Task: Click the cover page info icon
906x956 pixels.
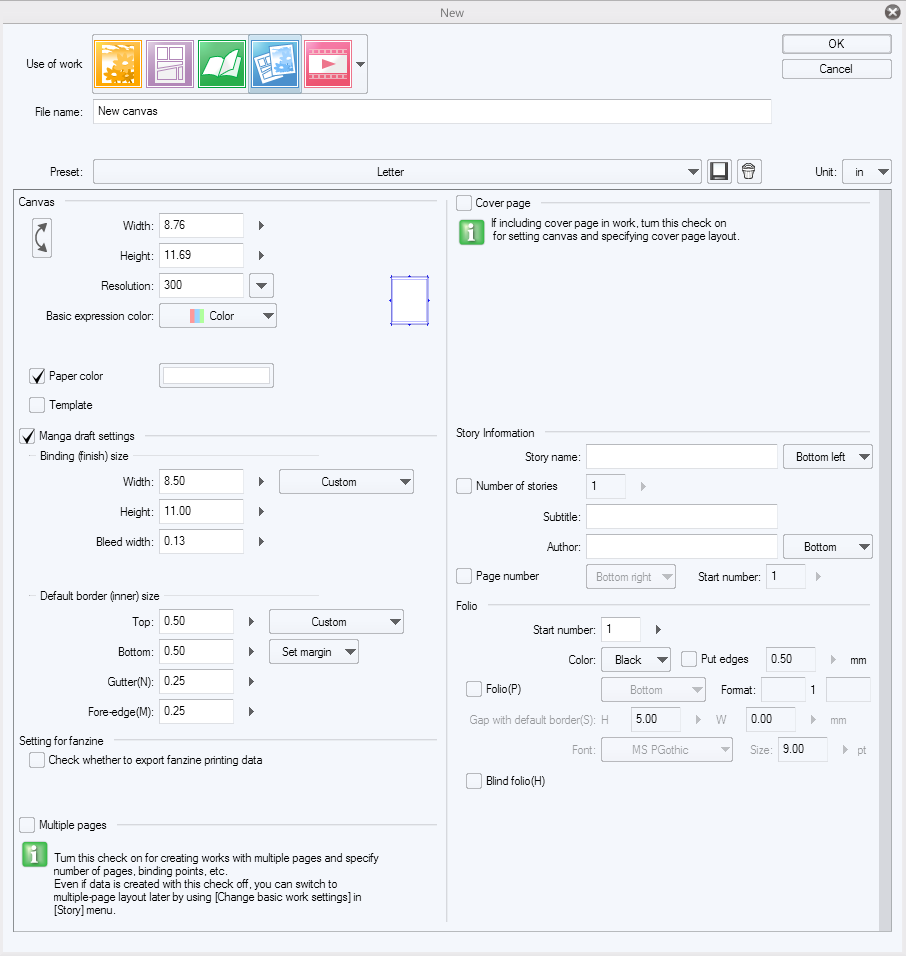Action: pos(471,232)
